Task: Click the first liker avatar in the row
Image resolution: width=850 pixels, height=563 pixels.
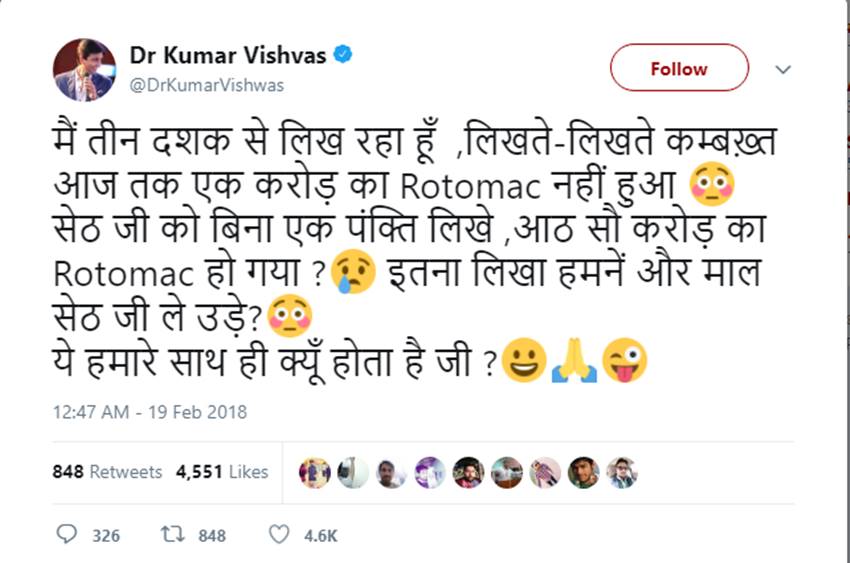Action: pyautogui.click(x=314, y=472)
